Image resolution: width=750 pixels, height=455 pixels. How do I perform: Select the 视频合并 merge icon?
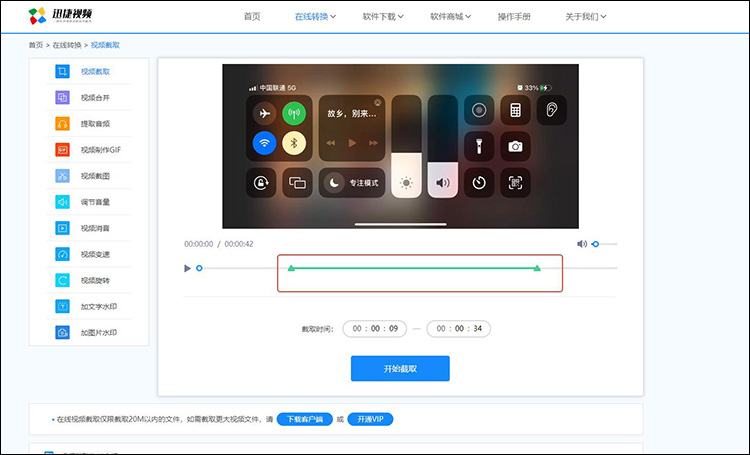62,98
